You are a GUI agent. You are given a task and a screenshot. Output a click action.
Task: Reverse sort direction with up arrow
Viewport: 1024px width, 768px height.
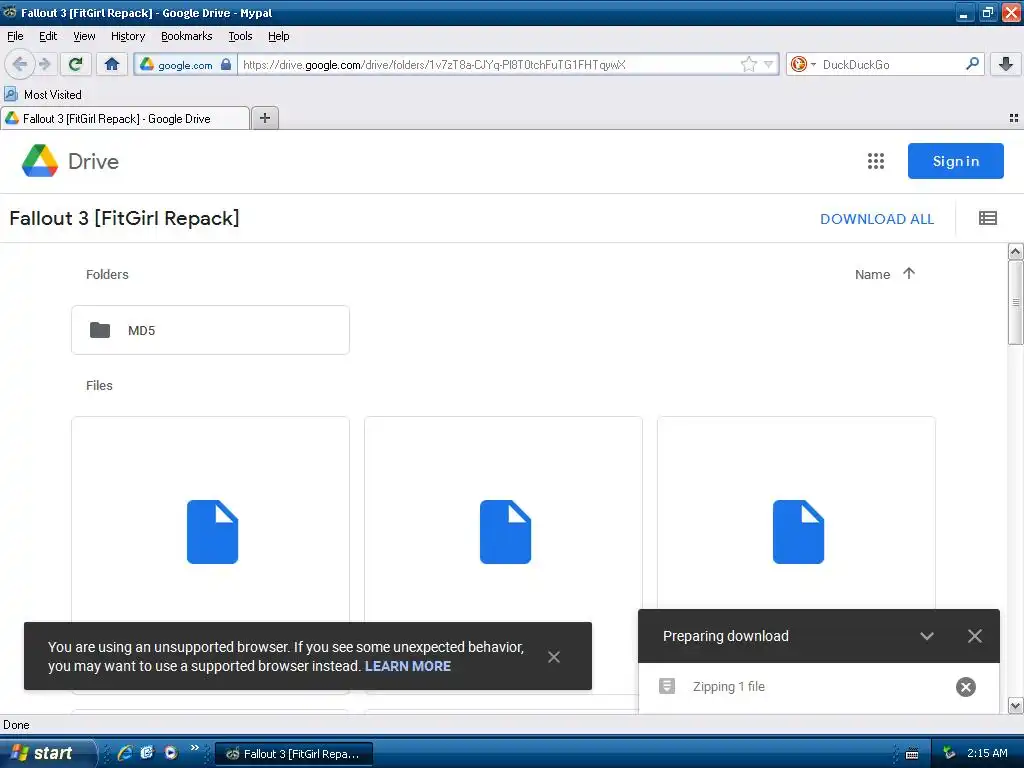908,274
